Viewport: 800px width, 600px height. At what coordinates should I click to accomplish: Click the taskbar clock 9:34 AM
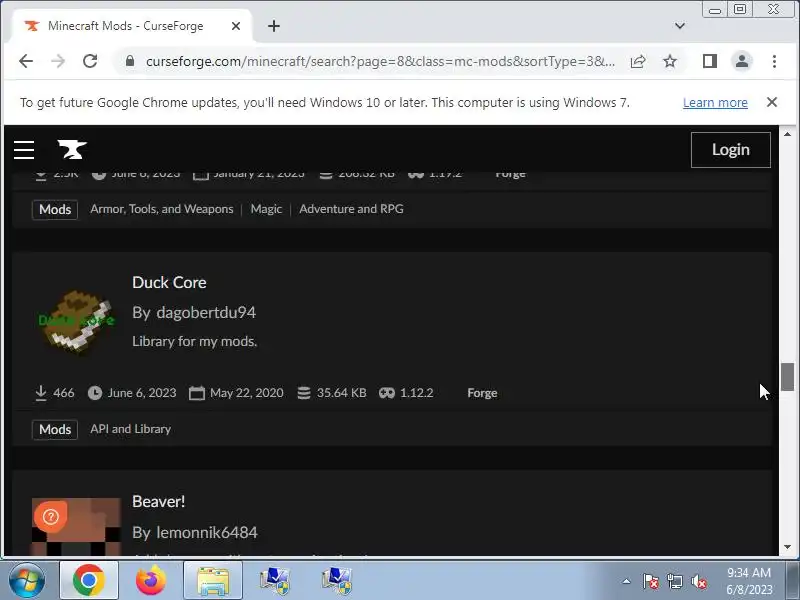pos(749,573)
